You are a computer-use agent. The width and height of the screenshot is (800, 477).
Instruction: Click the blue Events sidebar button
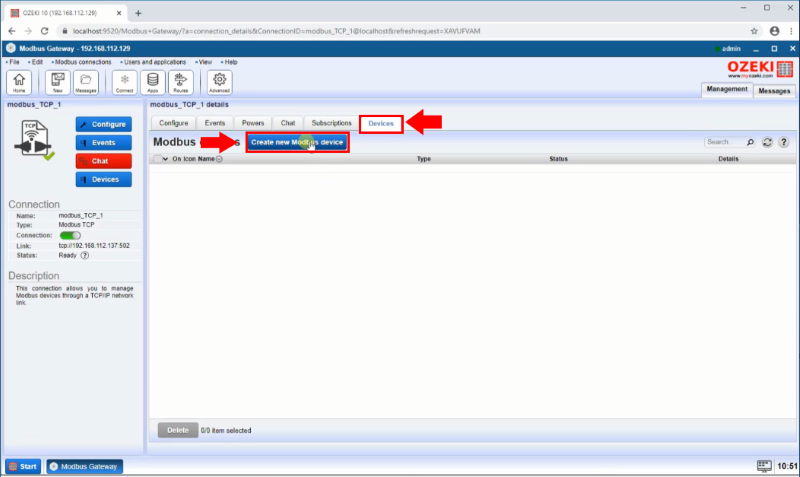(x=104, y=143)
